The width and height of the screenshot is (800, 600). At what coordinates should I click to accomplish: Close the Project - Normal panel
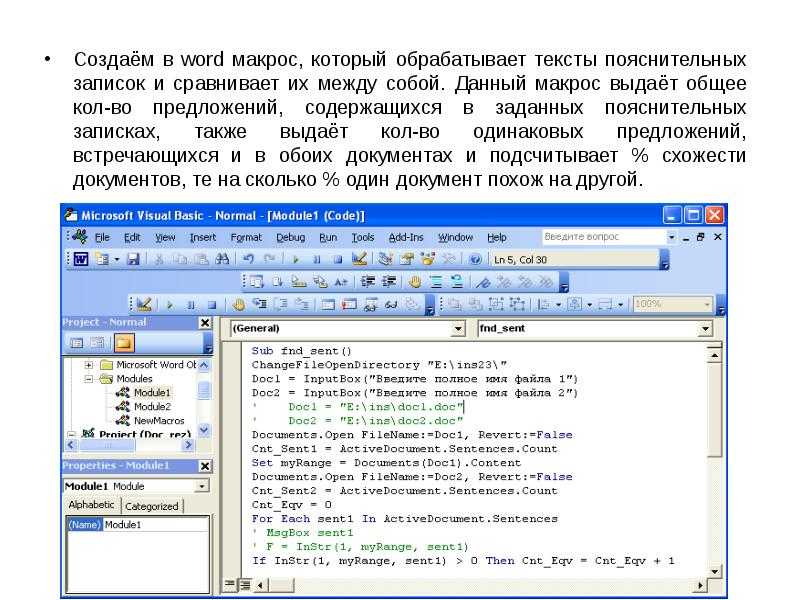(x=205, y=322)
